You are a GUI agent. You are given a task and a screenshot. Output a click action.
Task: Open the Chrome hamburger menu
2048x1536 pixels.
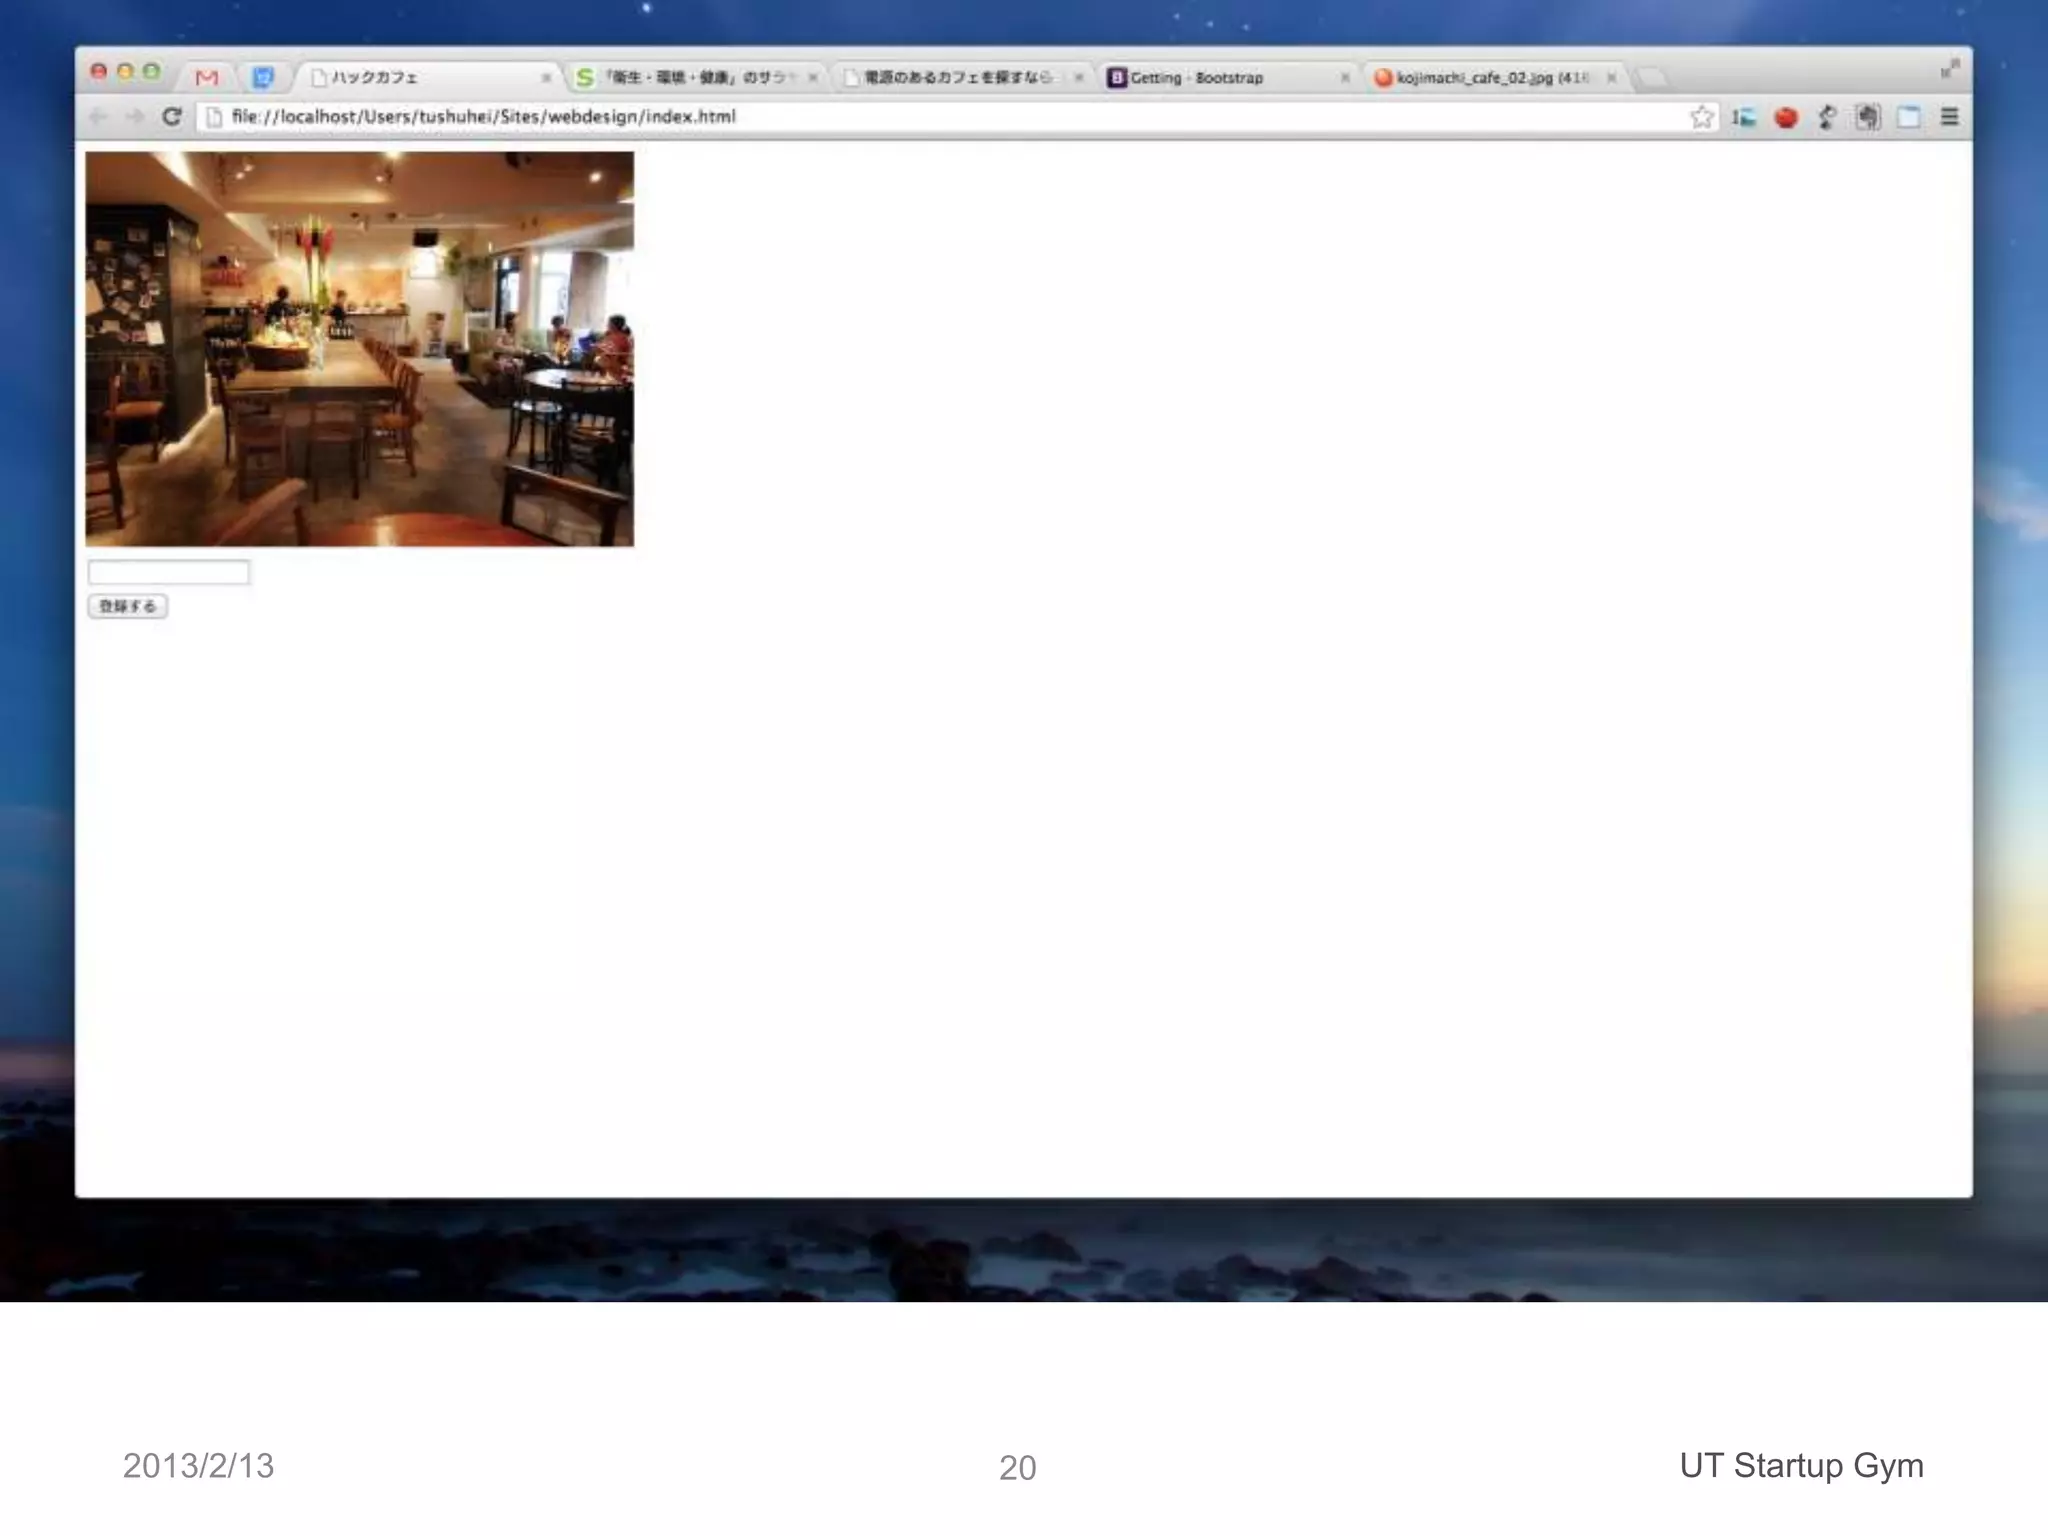click(1949, 117)
